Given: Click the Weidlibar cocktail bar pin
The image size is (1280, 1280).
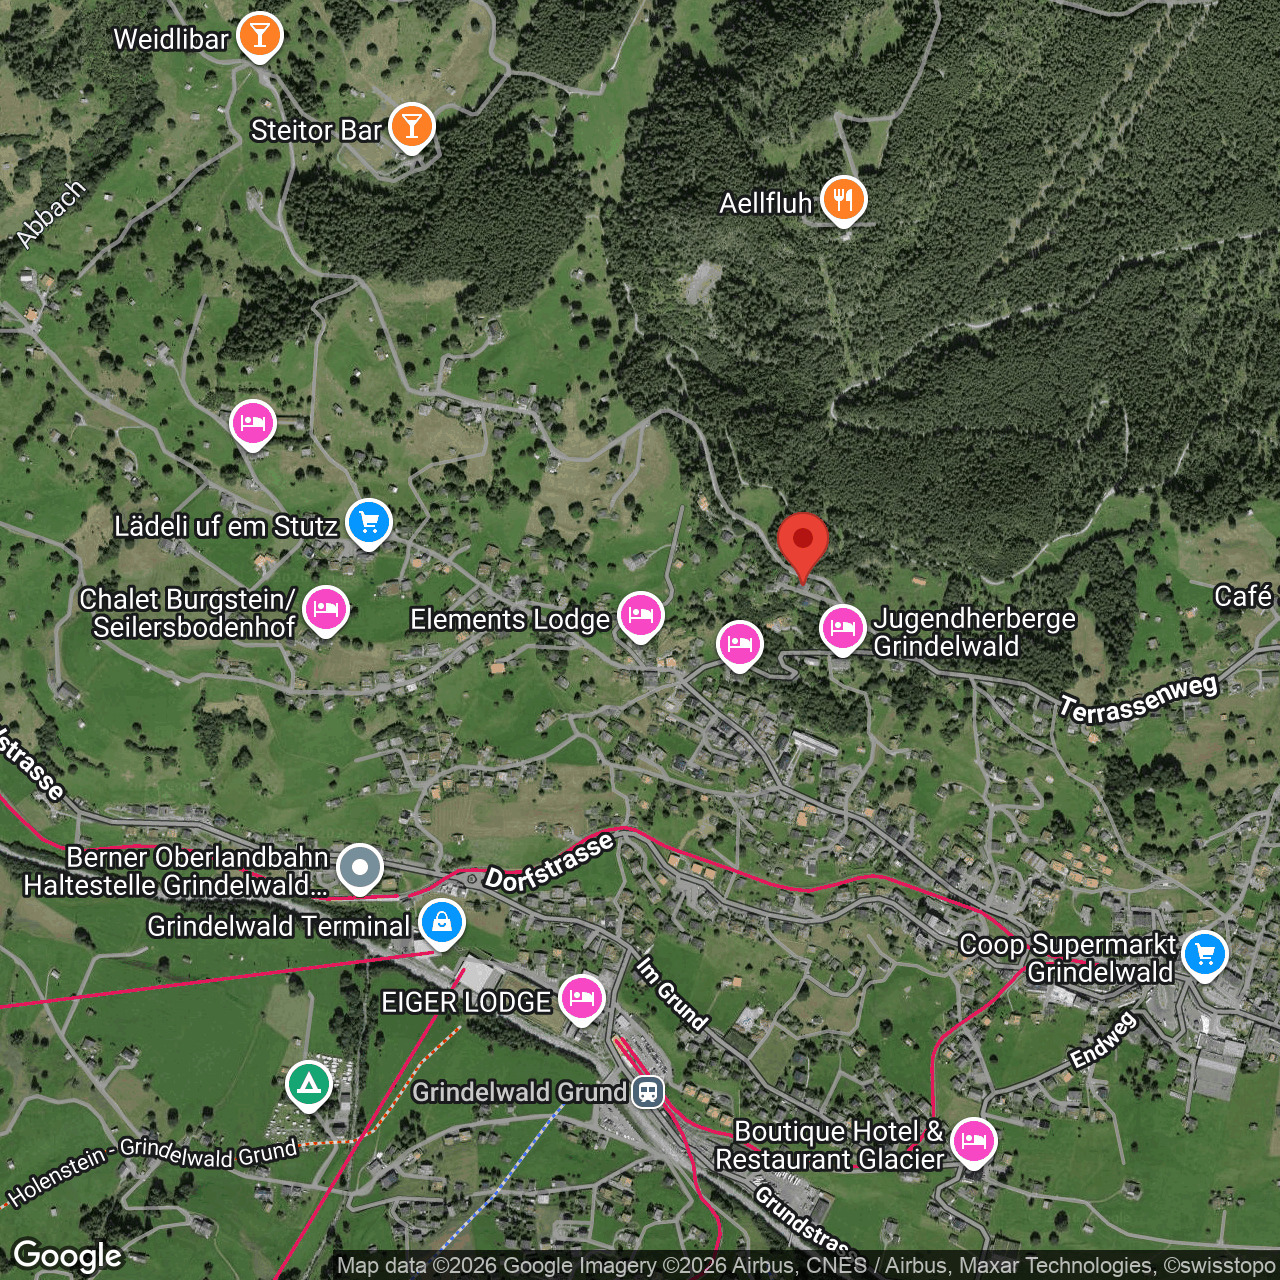Looking at the screenshot, I should [x=259, y=37].
